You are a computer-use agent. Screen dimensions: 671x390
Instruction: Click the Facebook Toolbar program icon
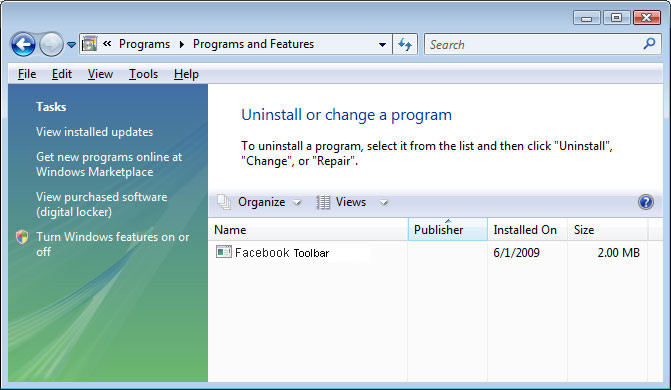(223, 252)
